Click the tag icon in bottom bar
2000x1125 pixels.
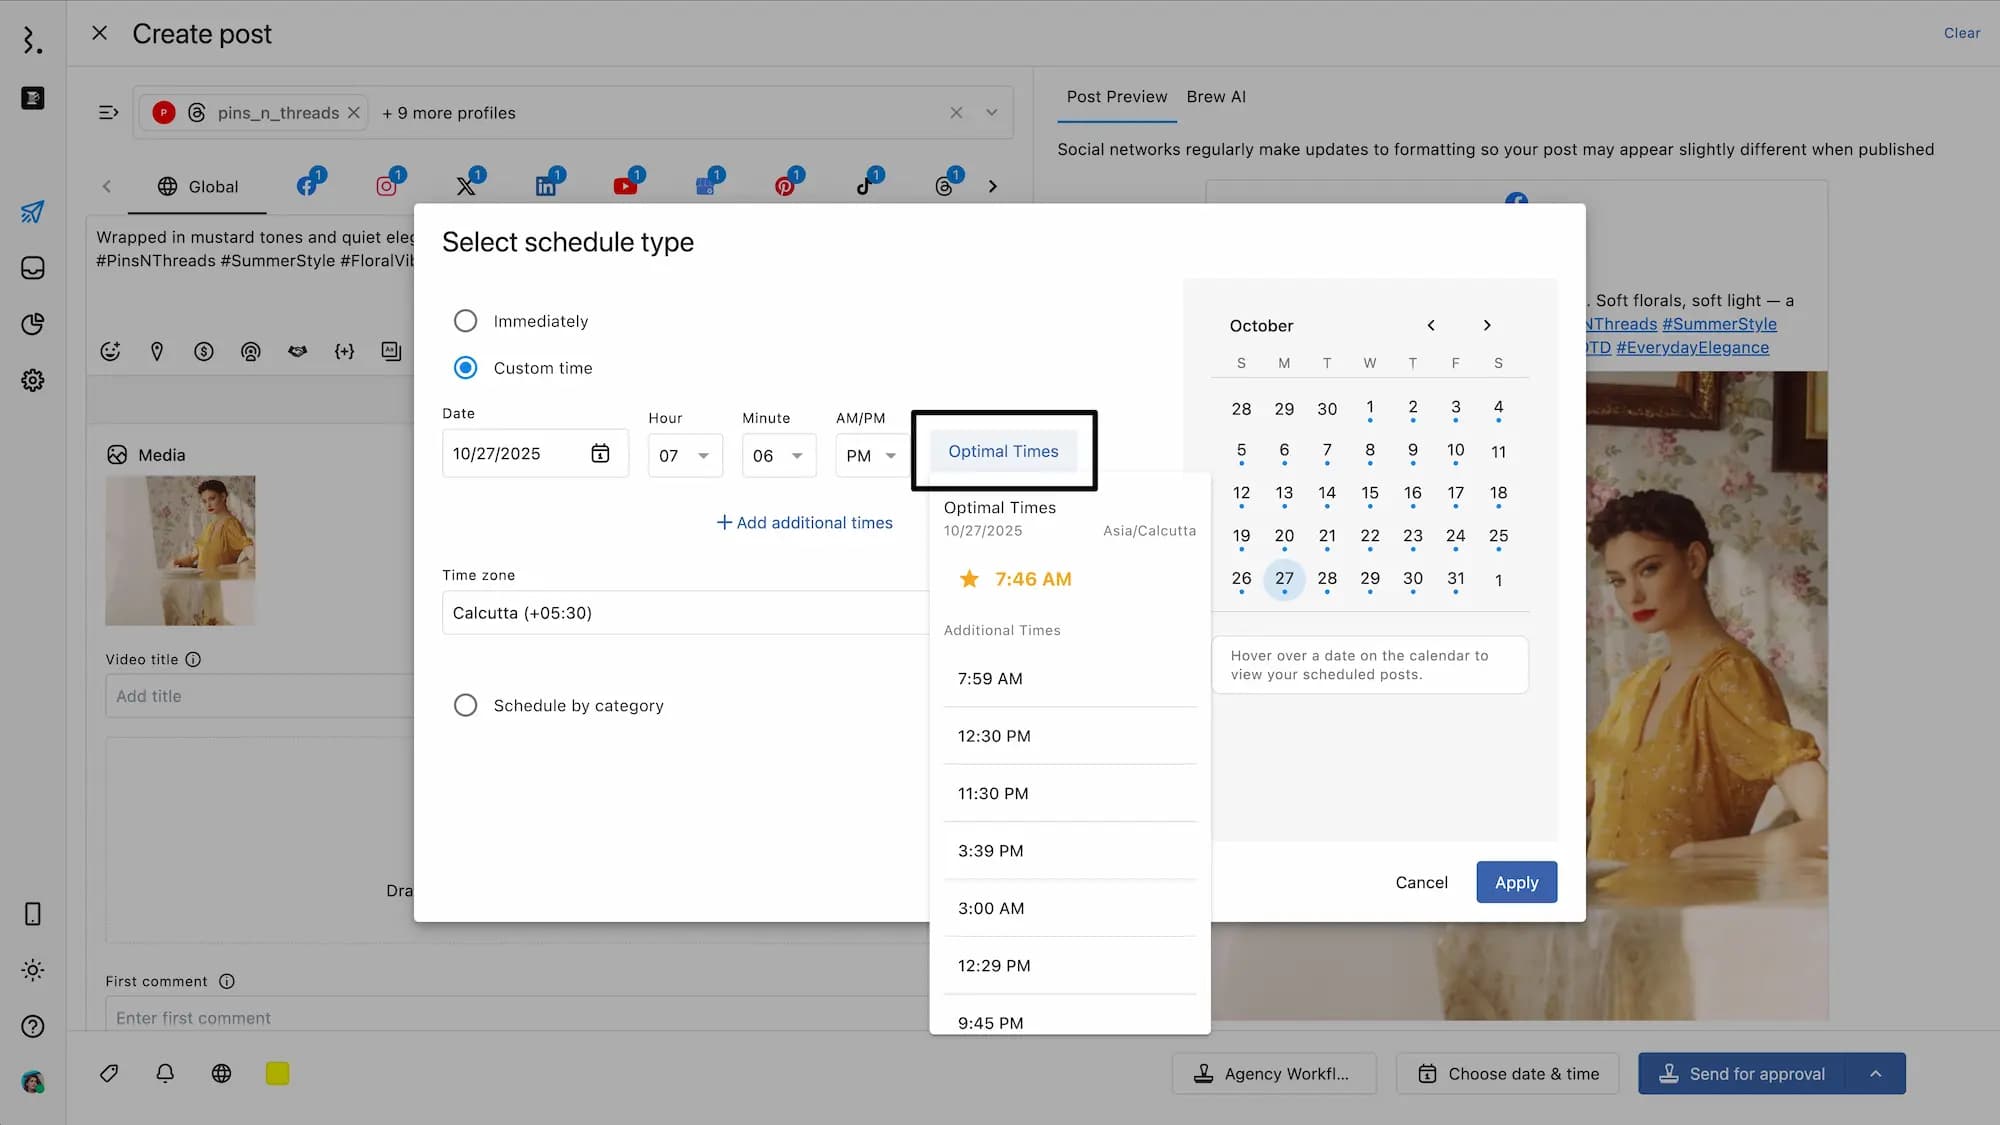pyautogui.click(x=110, y=1073)
